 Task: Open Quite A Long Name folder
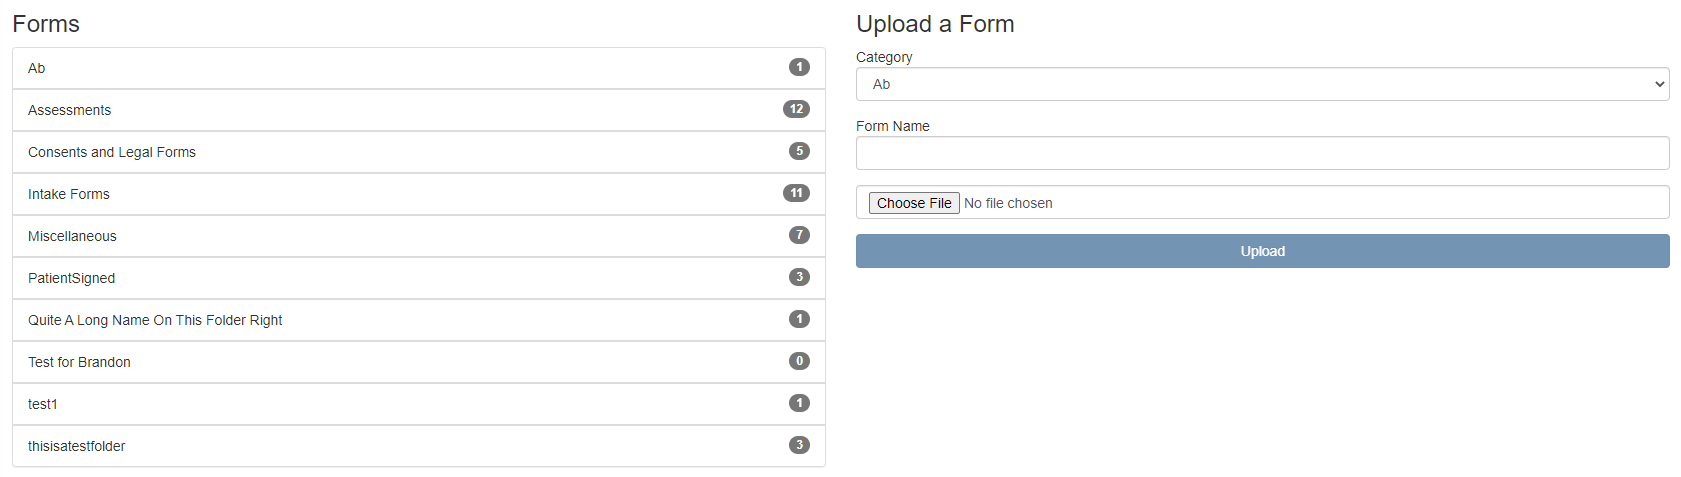(155, 320)
